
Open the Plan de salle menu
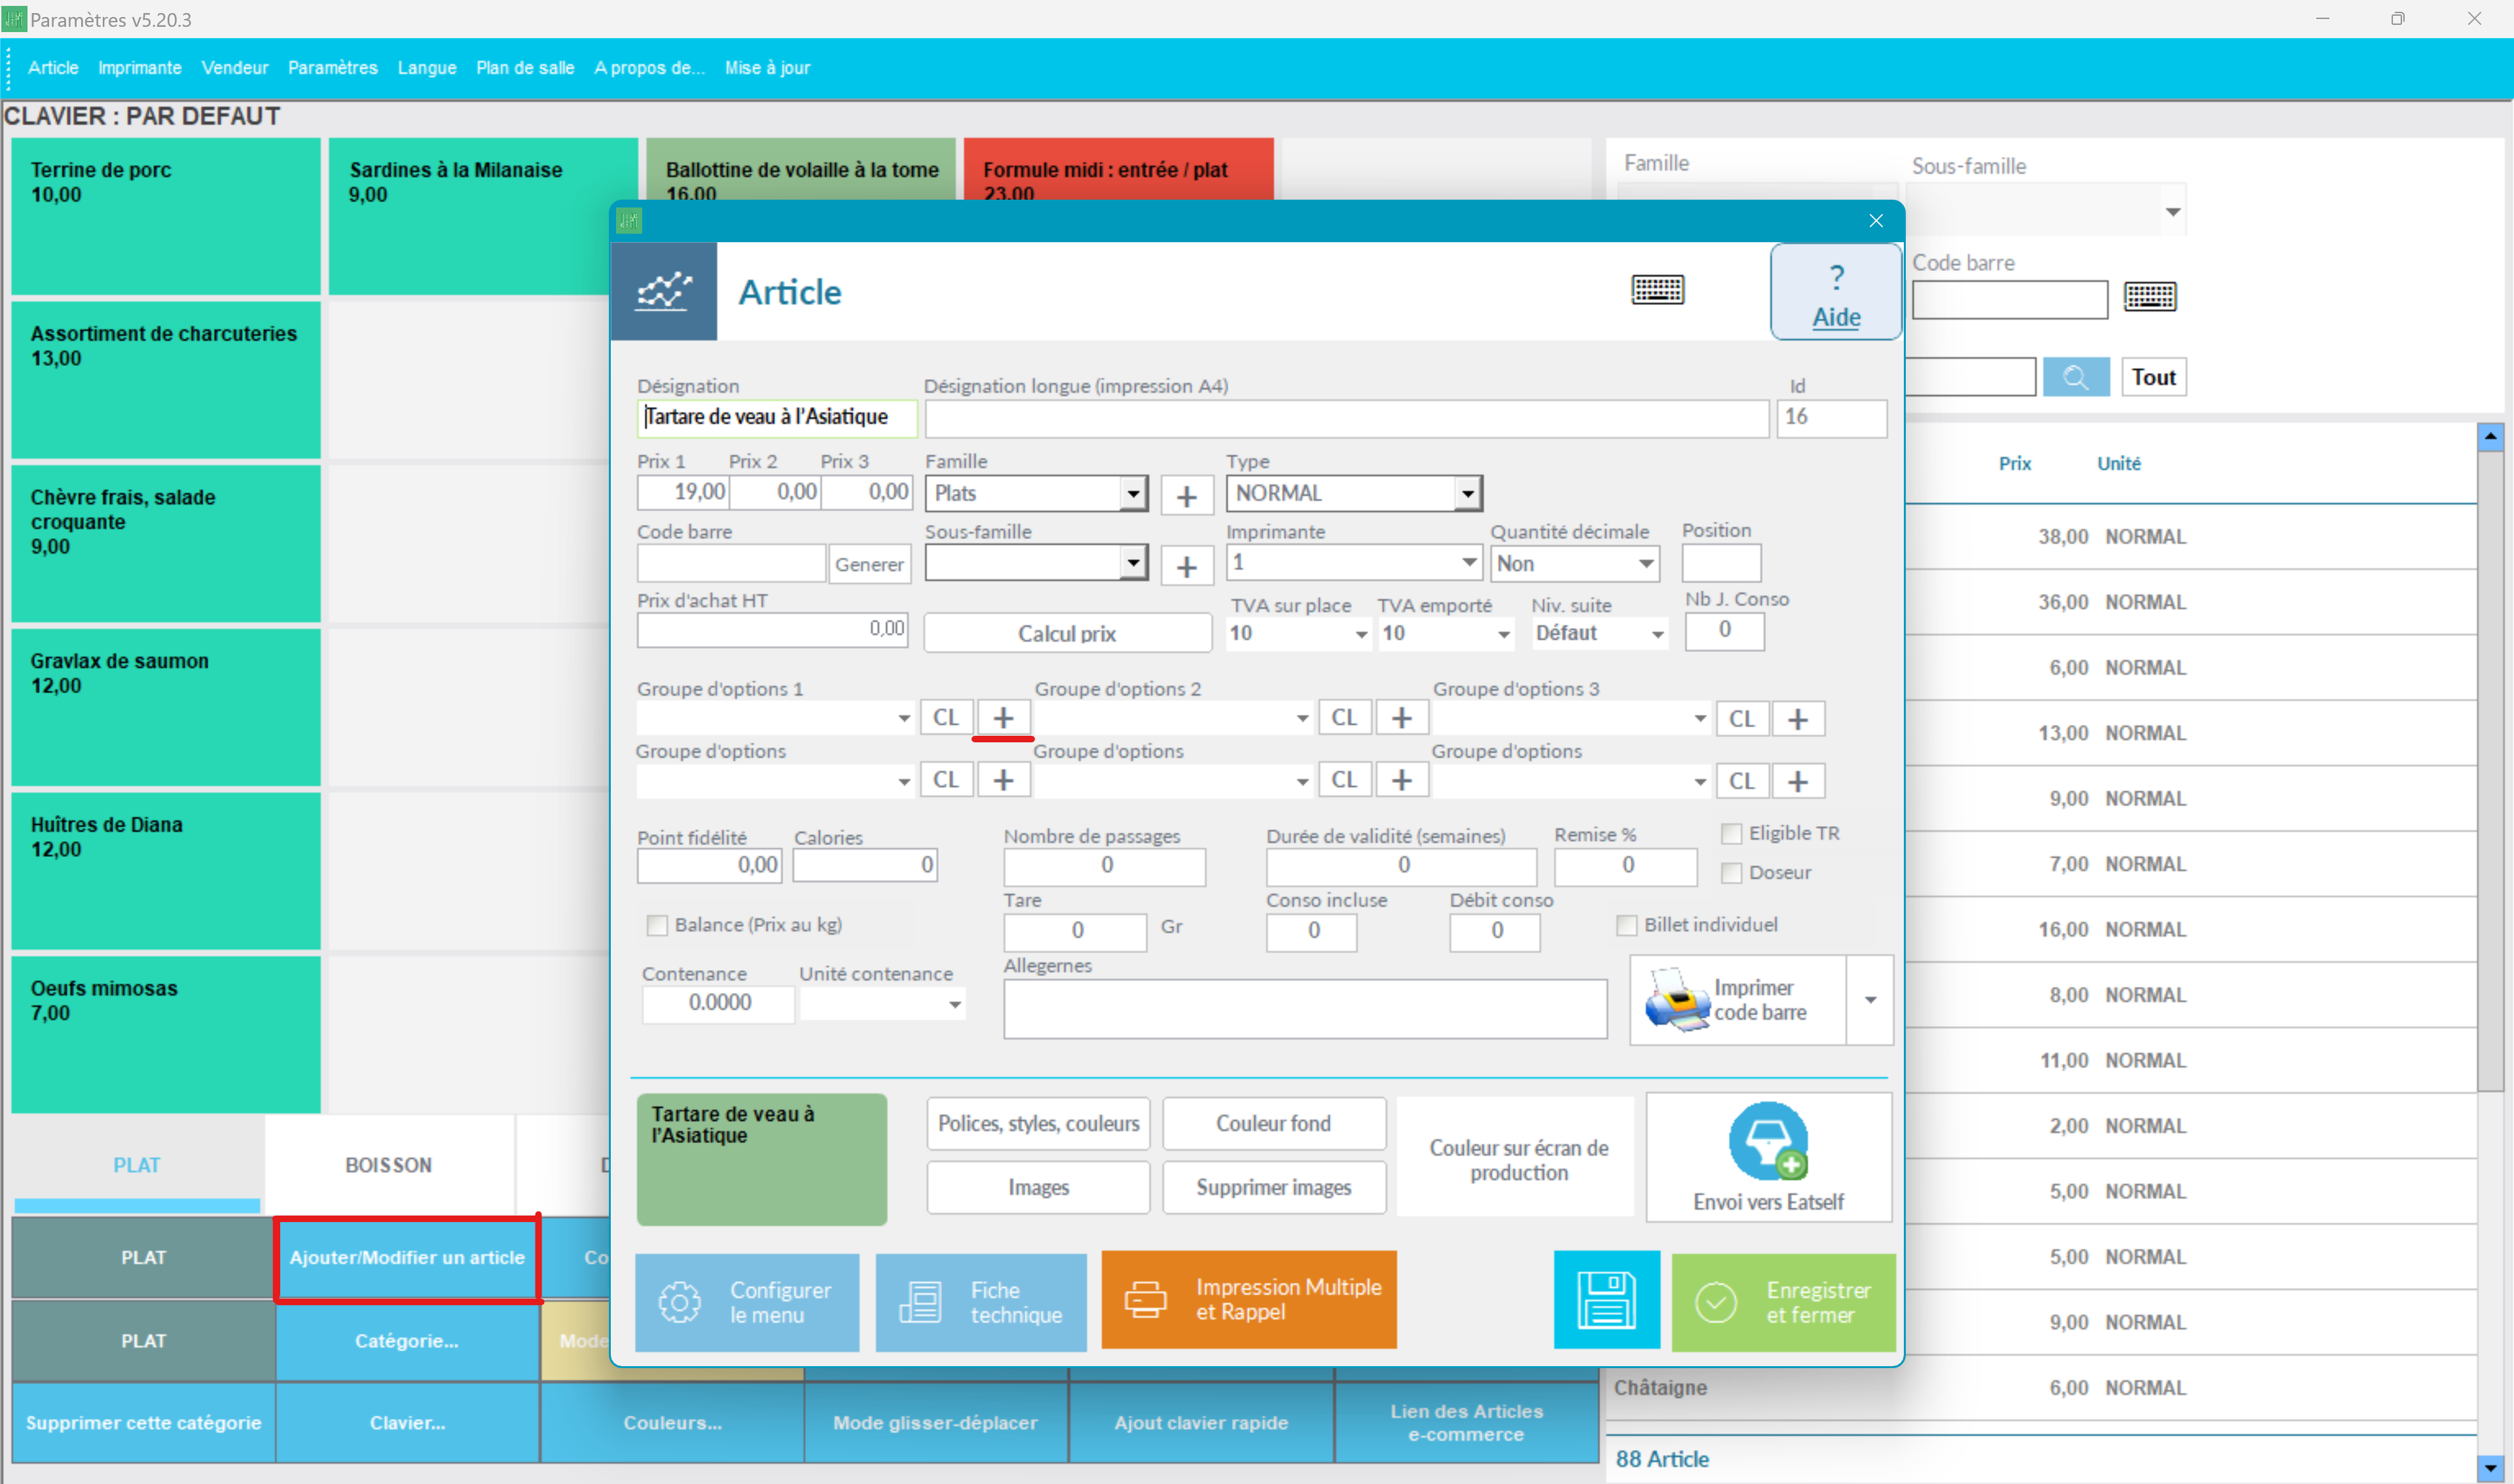pos(525,68)
